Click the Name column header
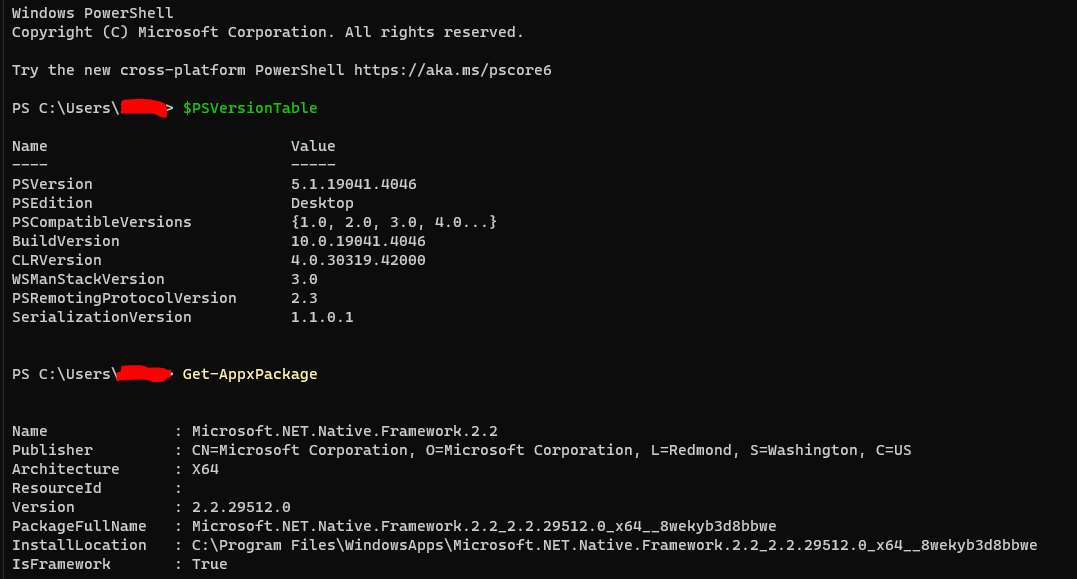The image size is (1077, 579). [29, 145]
